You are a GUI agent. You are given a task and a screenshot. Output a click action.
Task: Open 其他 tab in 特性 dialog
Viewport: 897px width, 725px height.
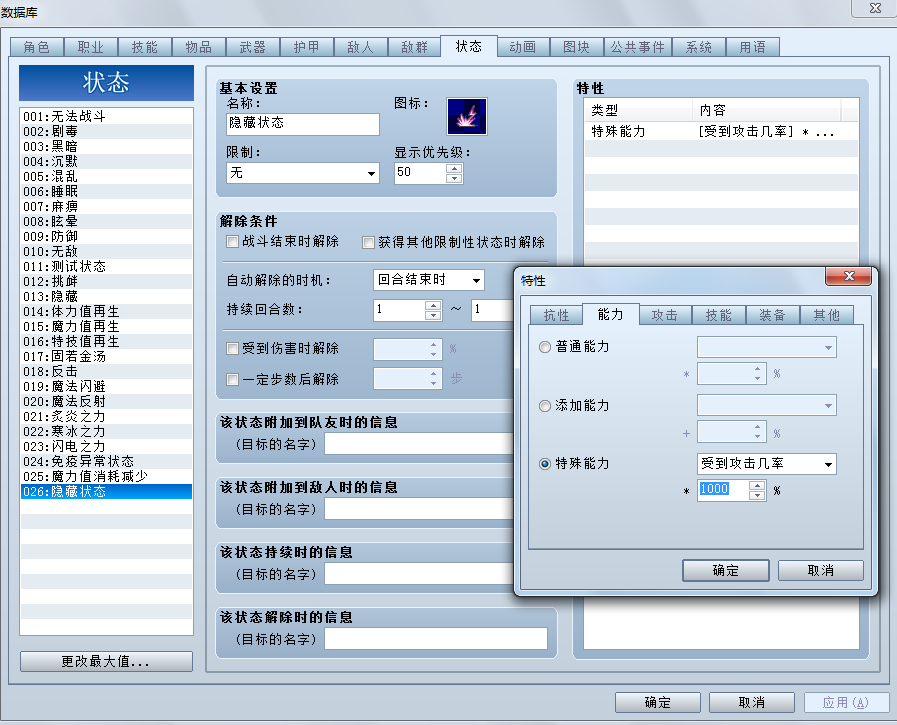[x=827, y=315]
